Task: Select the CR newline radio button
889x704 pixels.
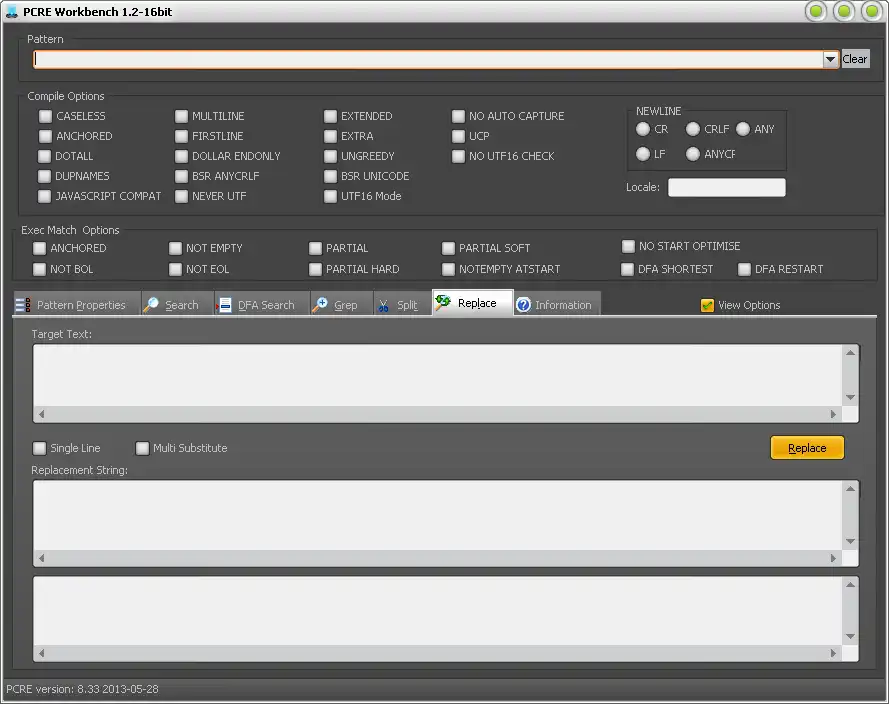Action: pos(643,129)
